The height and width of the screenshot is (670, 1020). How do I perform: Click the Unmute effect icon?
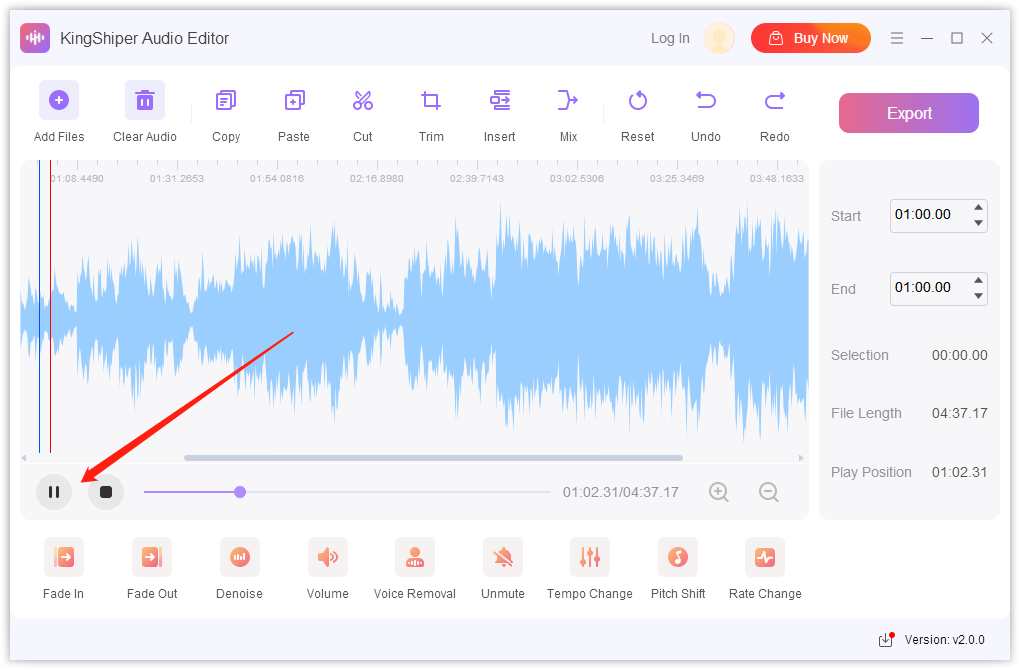[503, 557]
